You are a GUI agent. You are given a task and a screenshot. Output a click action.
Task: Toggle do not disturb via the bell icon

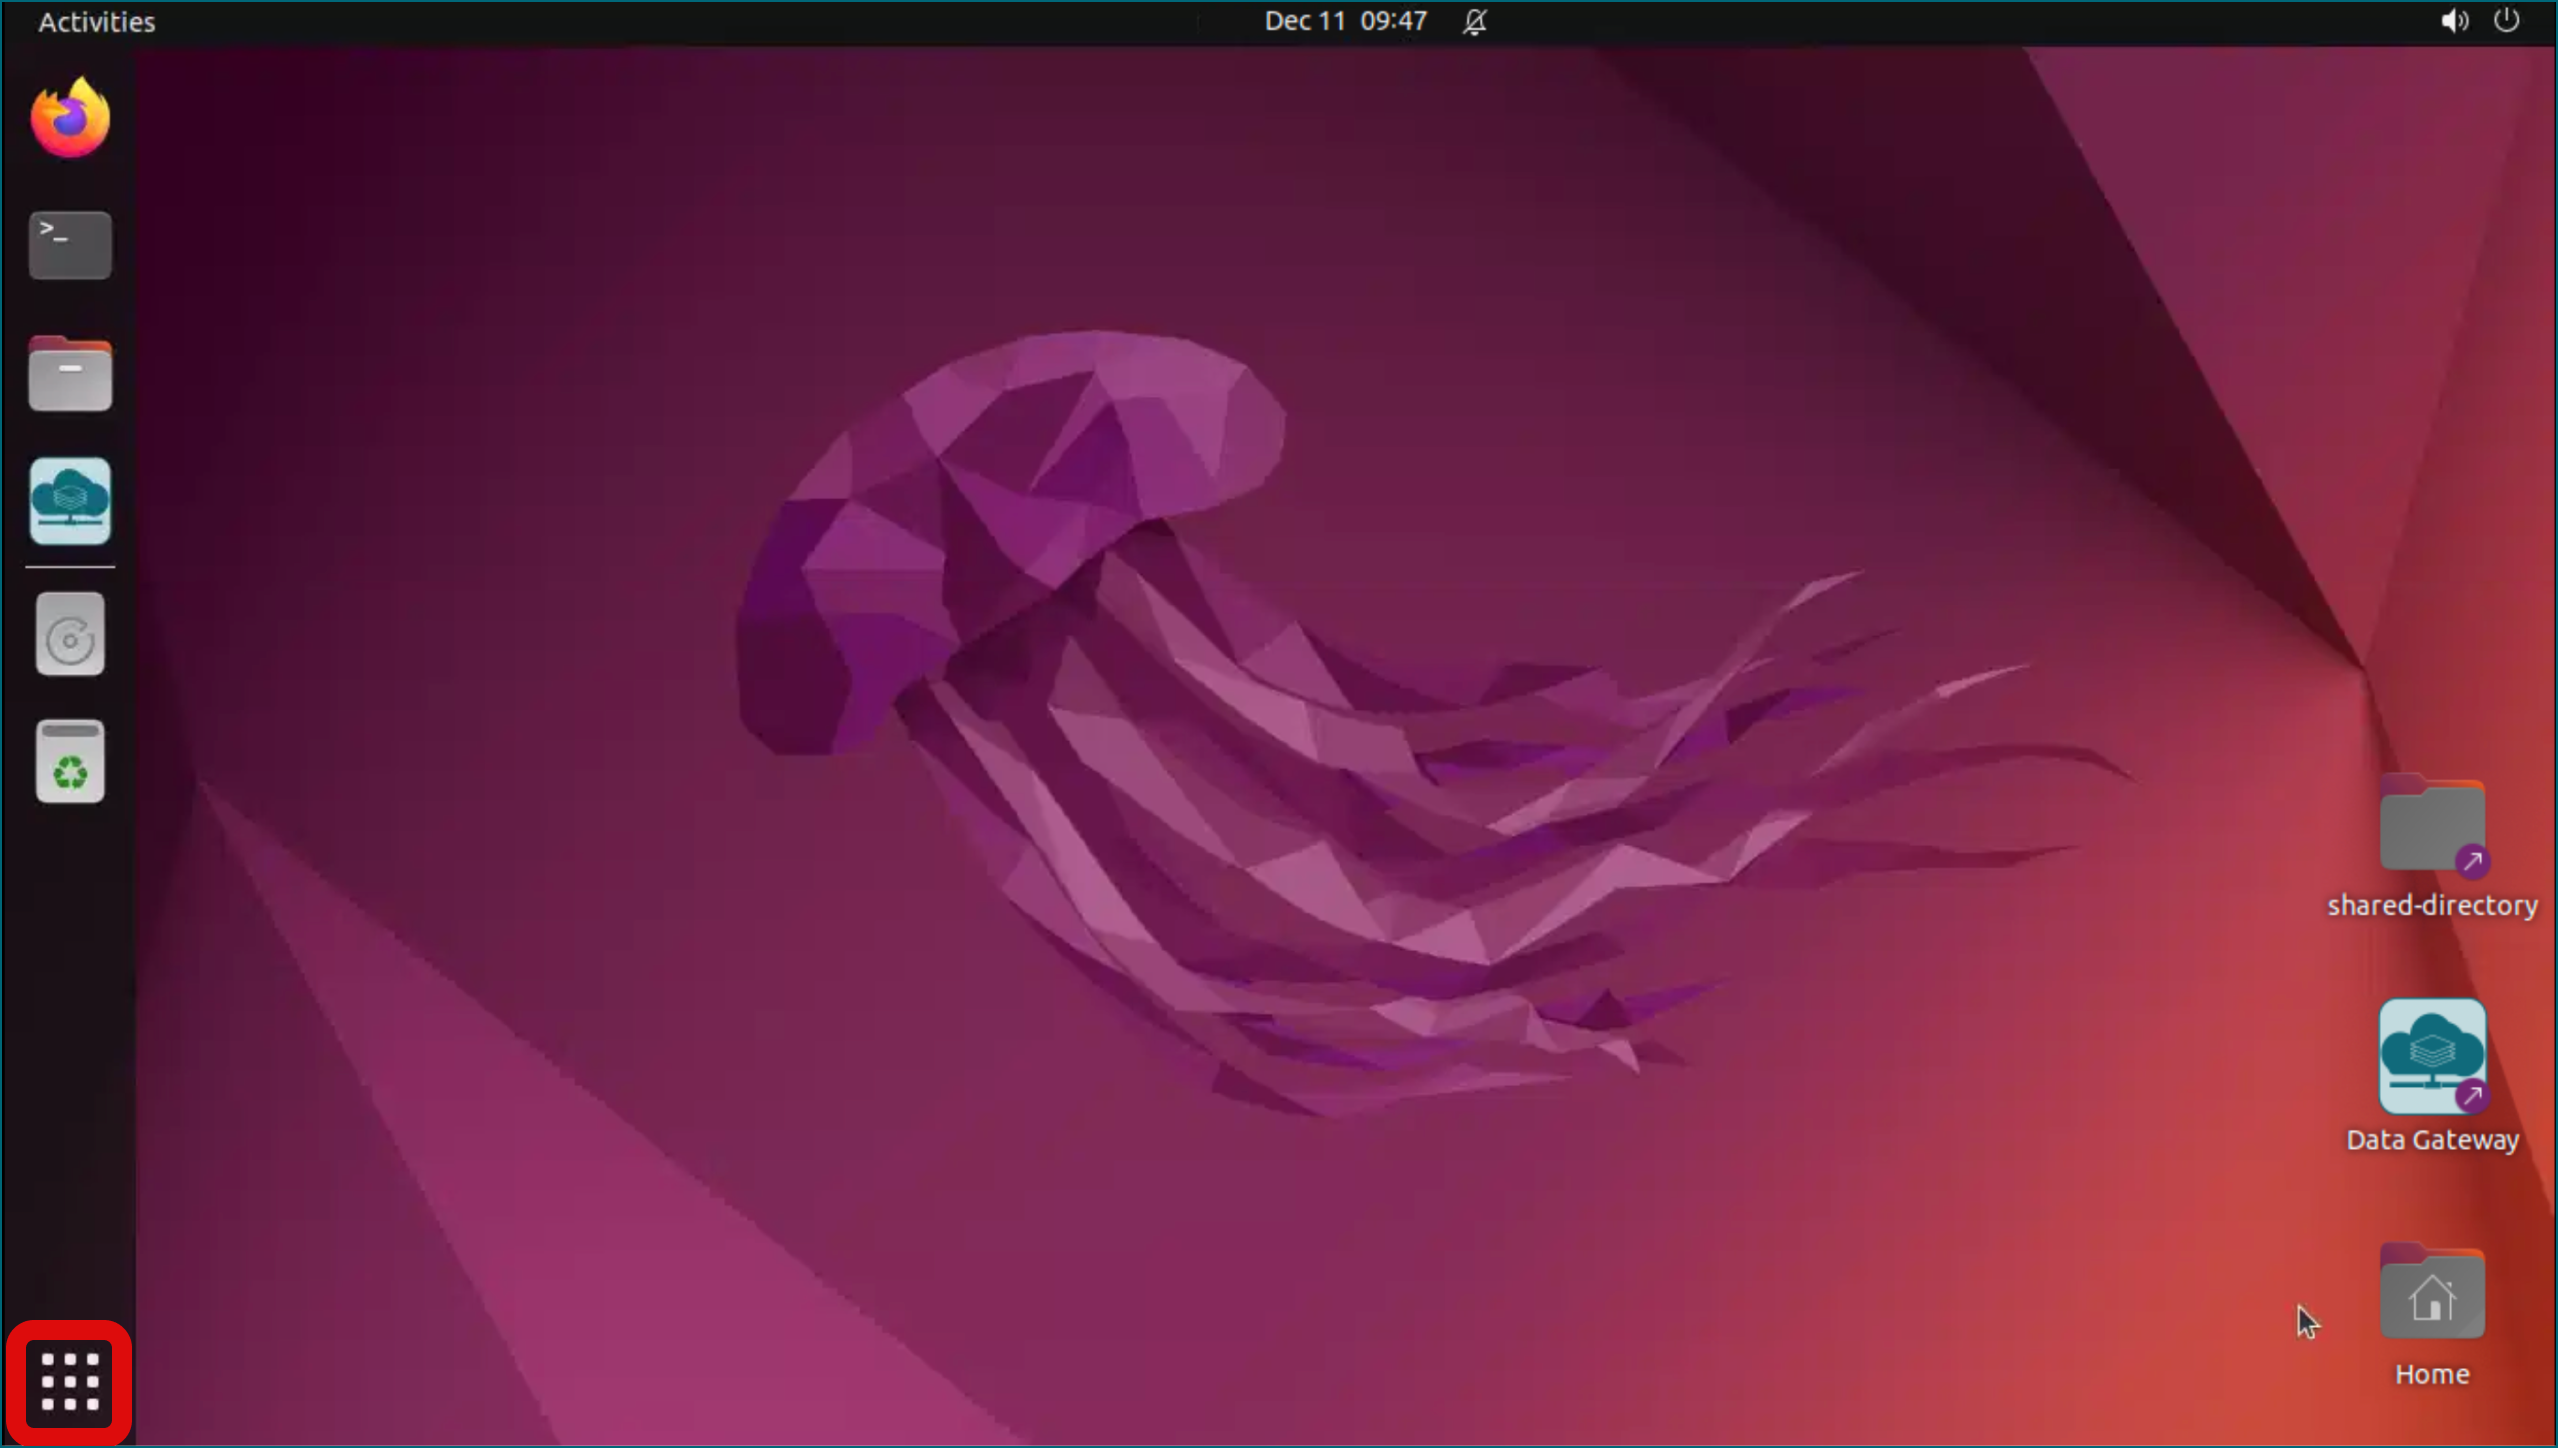point(1474,21)
